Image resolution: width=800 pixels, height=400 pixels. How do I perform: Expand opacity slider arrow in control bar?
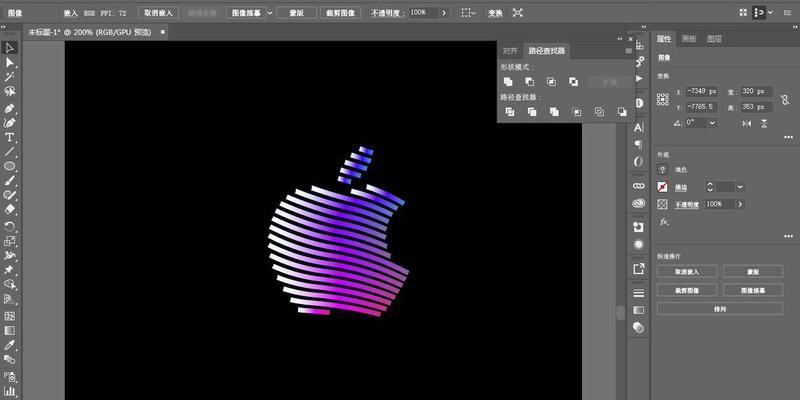[444, 13]
